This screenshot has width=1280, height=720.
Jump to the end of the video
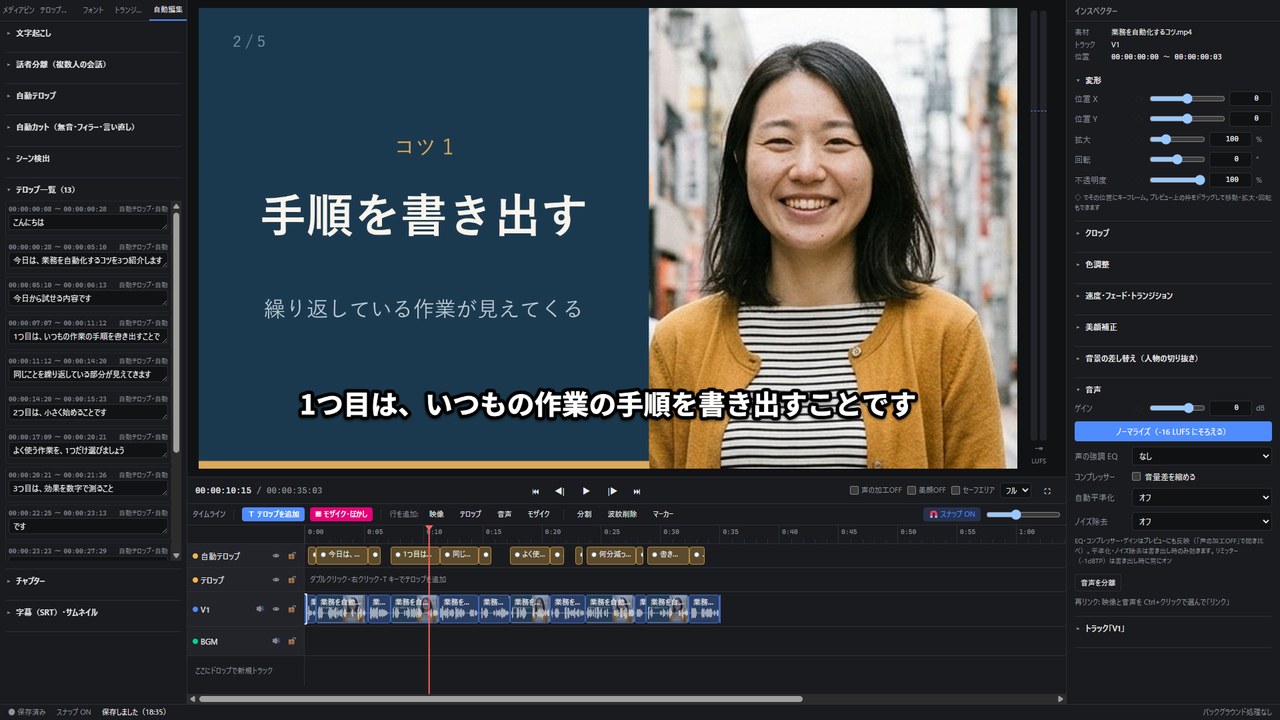[637, 491]
